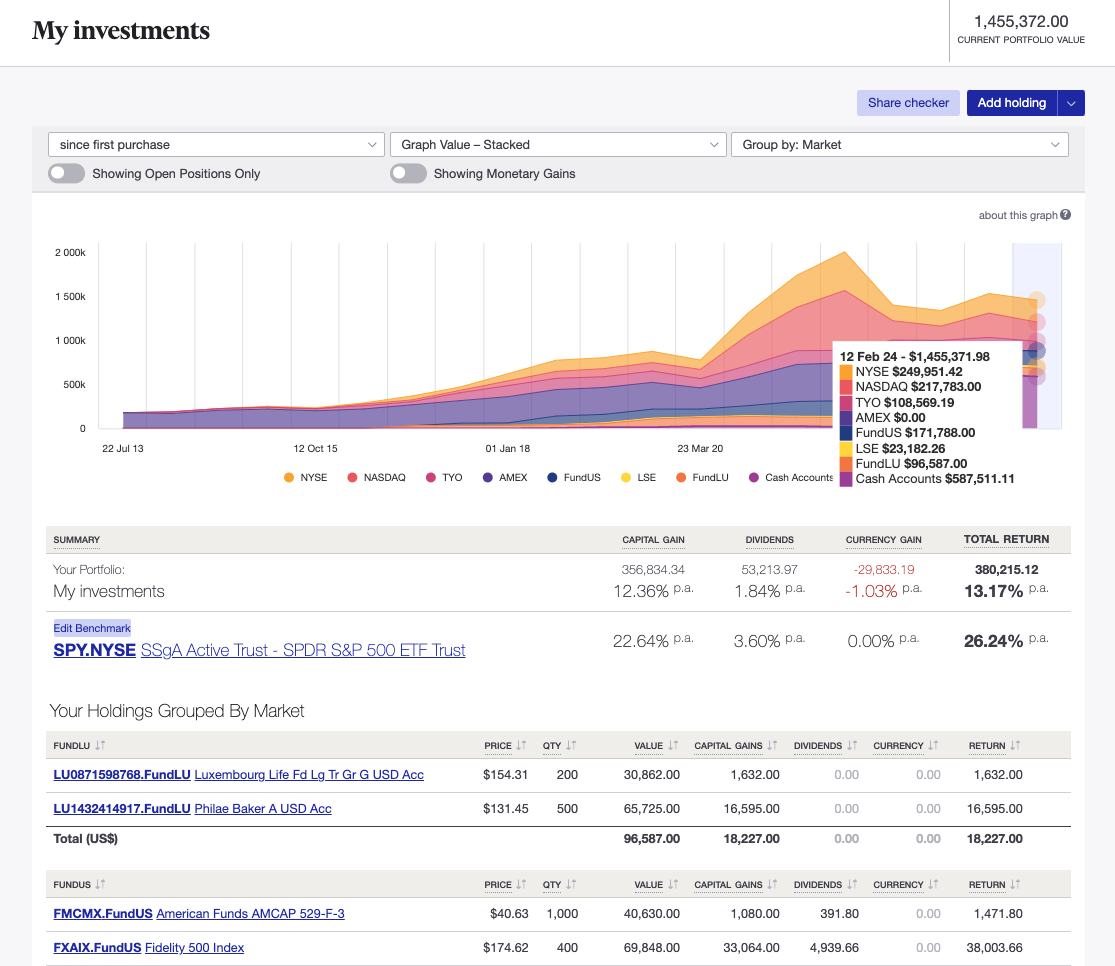Click the about this graph help icon
The width and height of the screenshot is (1115, 966).
[x=1065, y=215]
